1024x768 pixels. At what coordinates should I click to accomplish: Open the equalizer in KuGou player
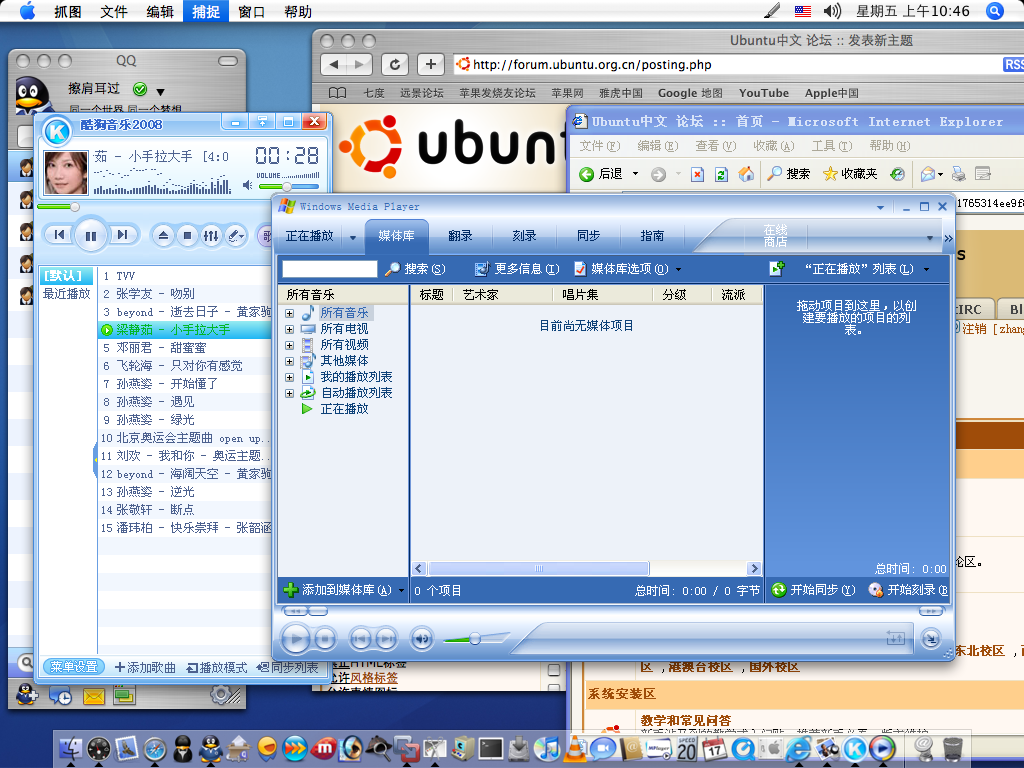(211, 236)
